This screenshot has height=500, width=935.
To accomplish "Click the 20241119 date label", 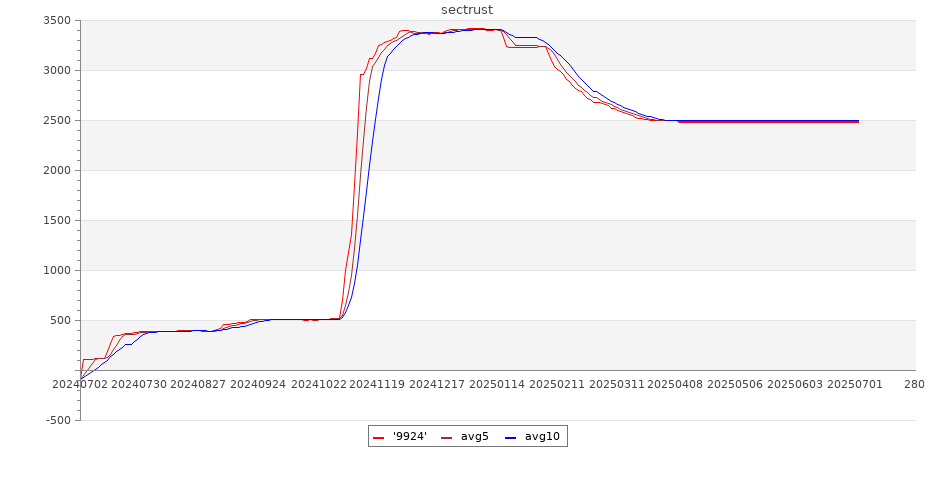I will point(378,384).
